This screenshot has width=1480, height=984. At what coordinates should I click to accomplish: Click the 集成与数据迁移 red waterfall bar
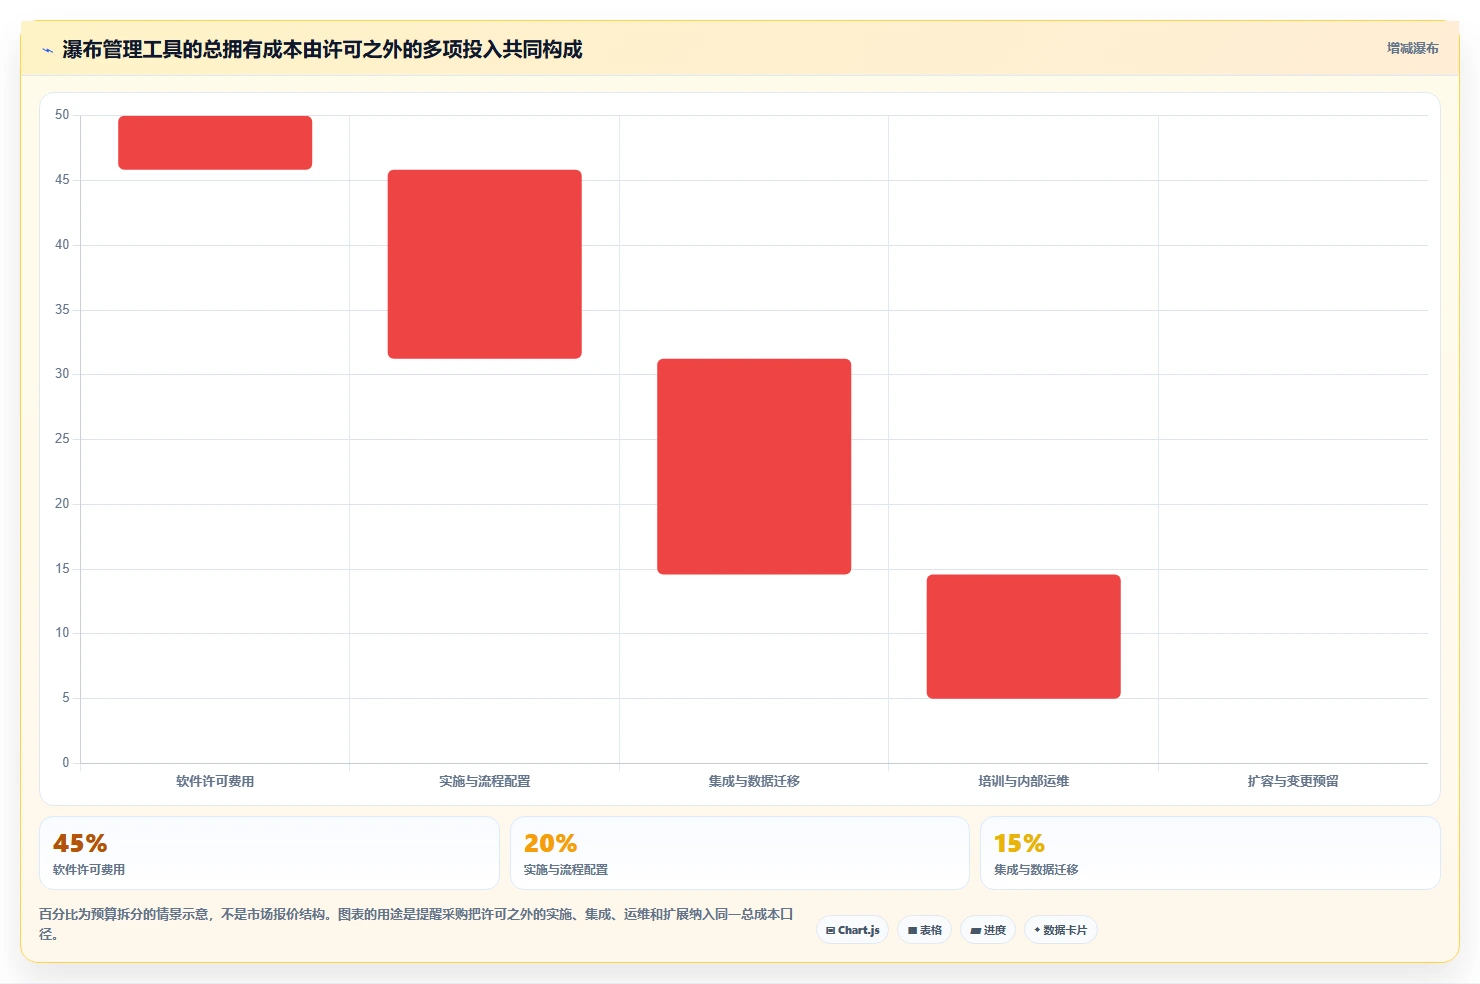coord(754,466)
